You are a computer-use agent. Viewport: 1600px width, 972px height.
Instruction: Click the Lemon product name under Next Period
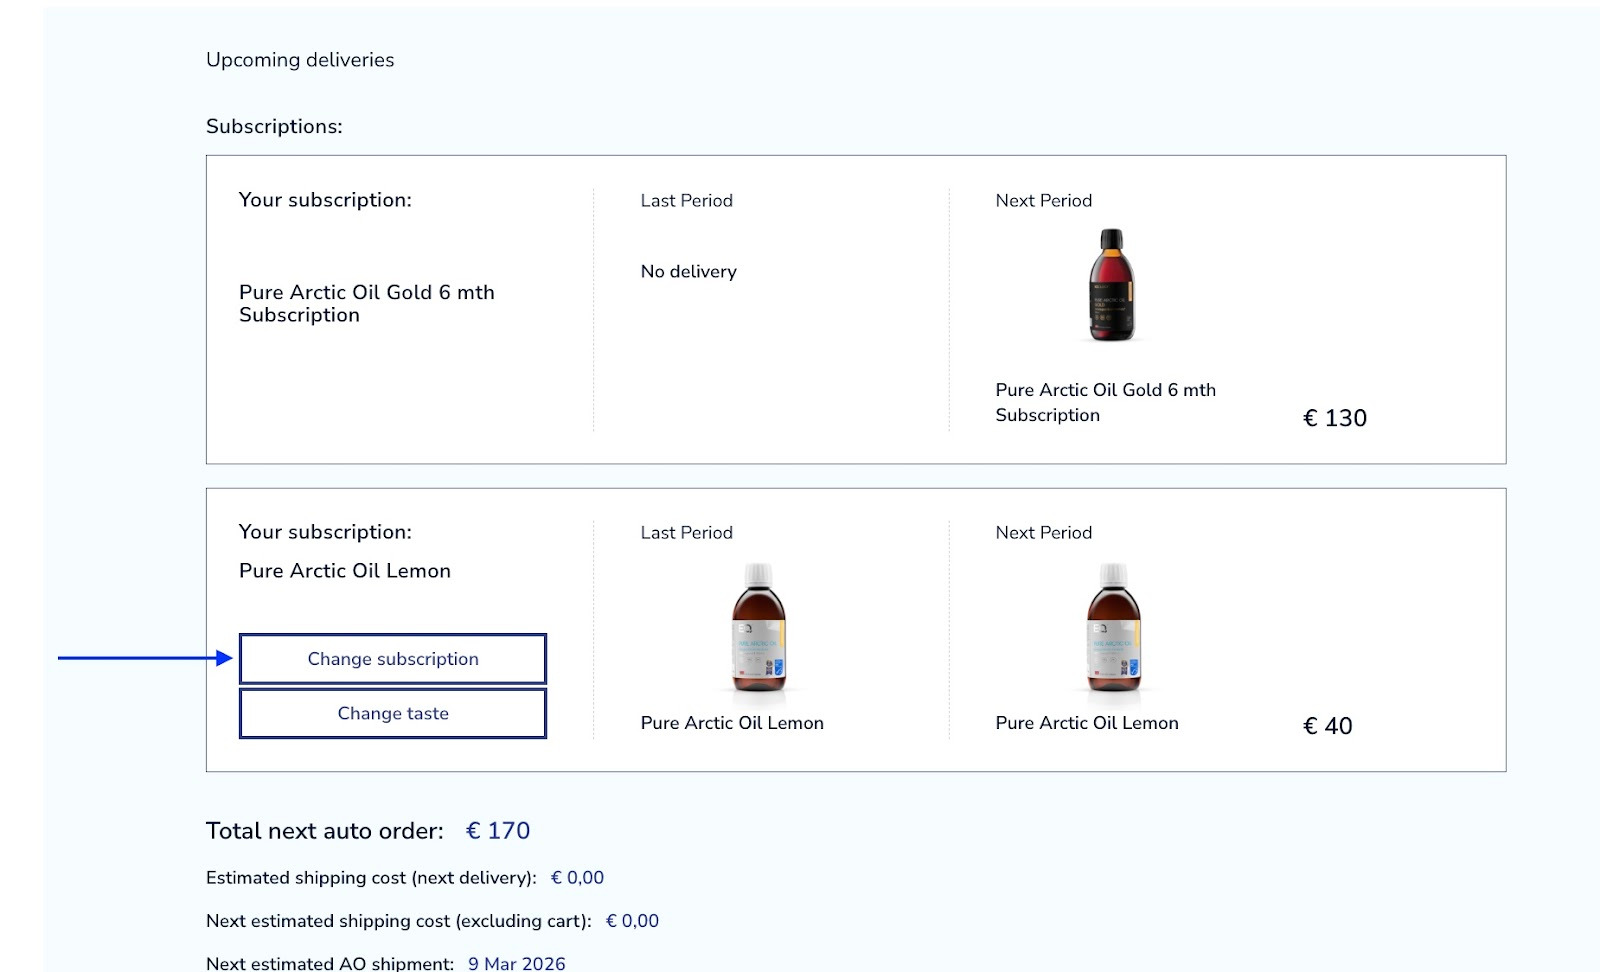[x=1087, y=723]
